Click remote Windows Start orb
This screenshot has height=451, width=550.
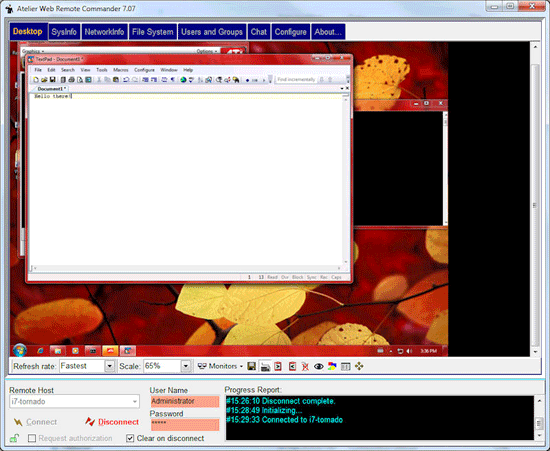pyautogui.click(x=20, y=350)
